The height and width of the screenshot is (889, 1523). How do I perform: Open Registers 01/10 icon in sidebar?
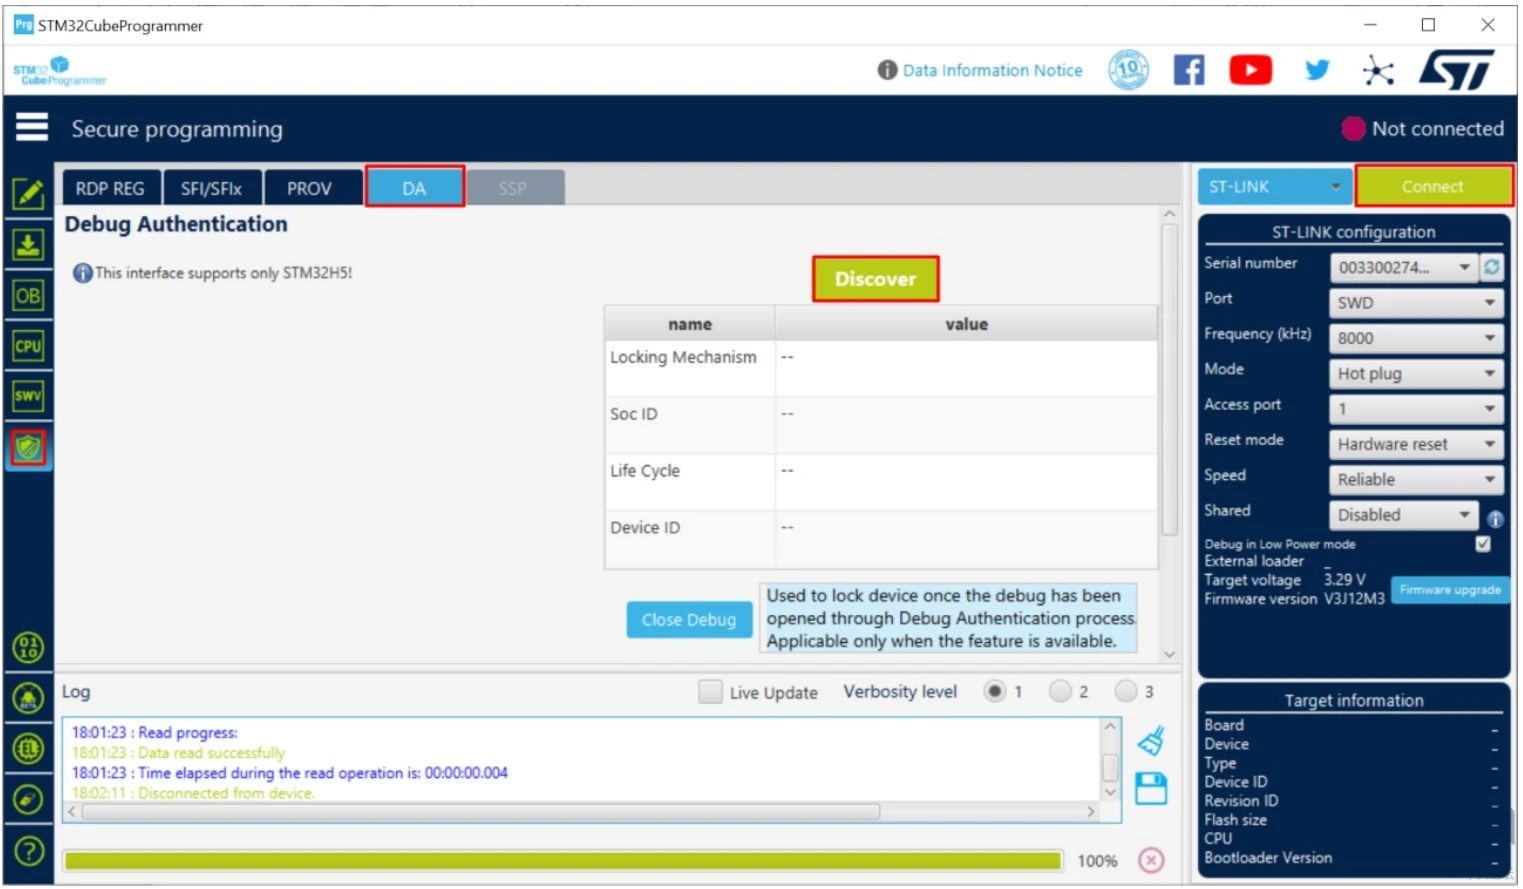coord(28,648)
